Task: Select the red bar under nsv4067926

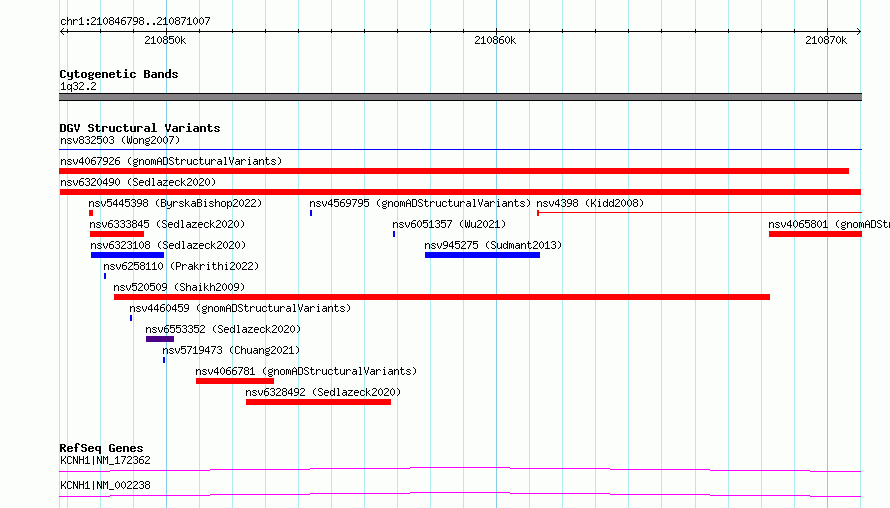Action: (x=454, y=171)
